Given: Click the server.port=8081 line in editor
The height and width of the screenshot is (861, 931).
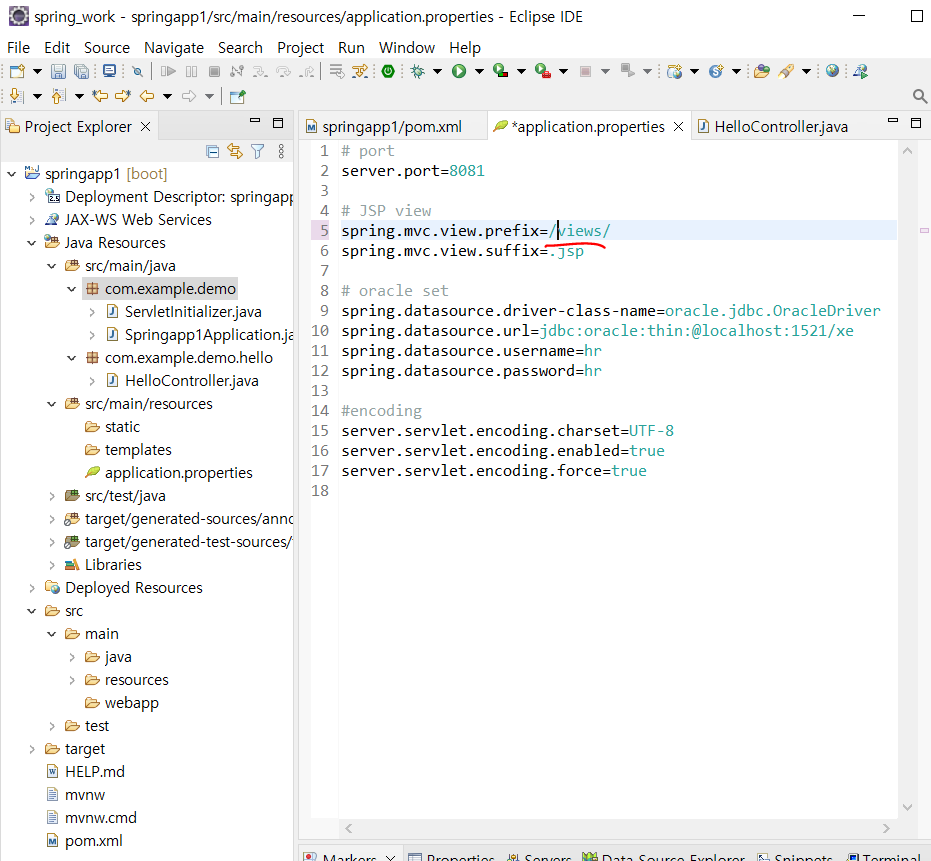Looking at the screenshot, I should pos(413,171).
